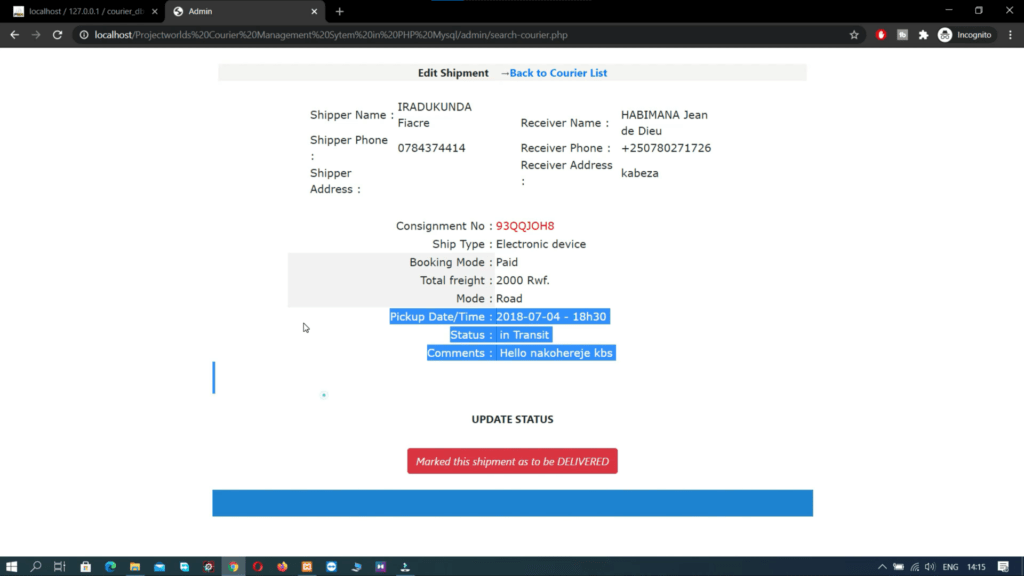Viewport: 1024px width, 576px height.
Task: Reload the page with the refresh icon
Action: click(57, 35)
